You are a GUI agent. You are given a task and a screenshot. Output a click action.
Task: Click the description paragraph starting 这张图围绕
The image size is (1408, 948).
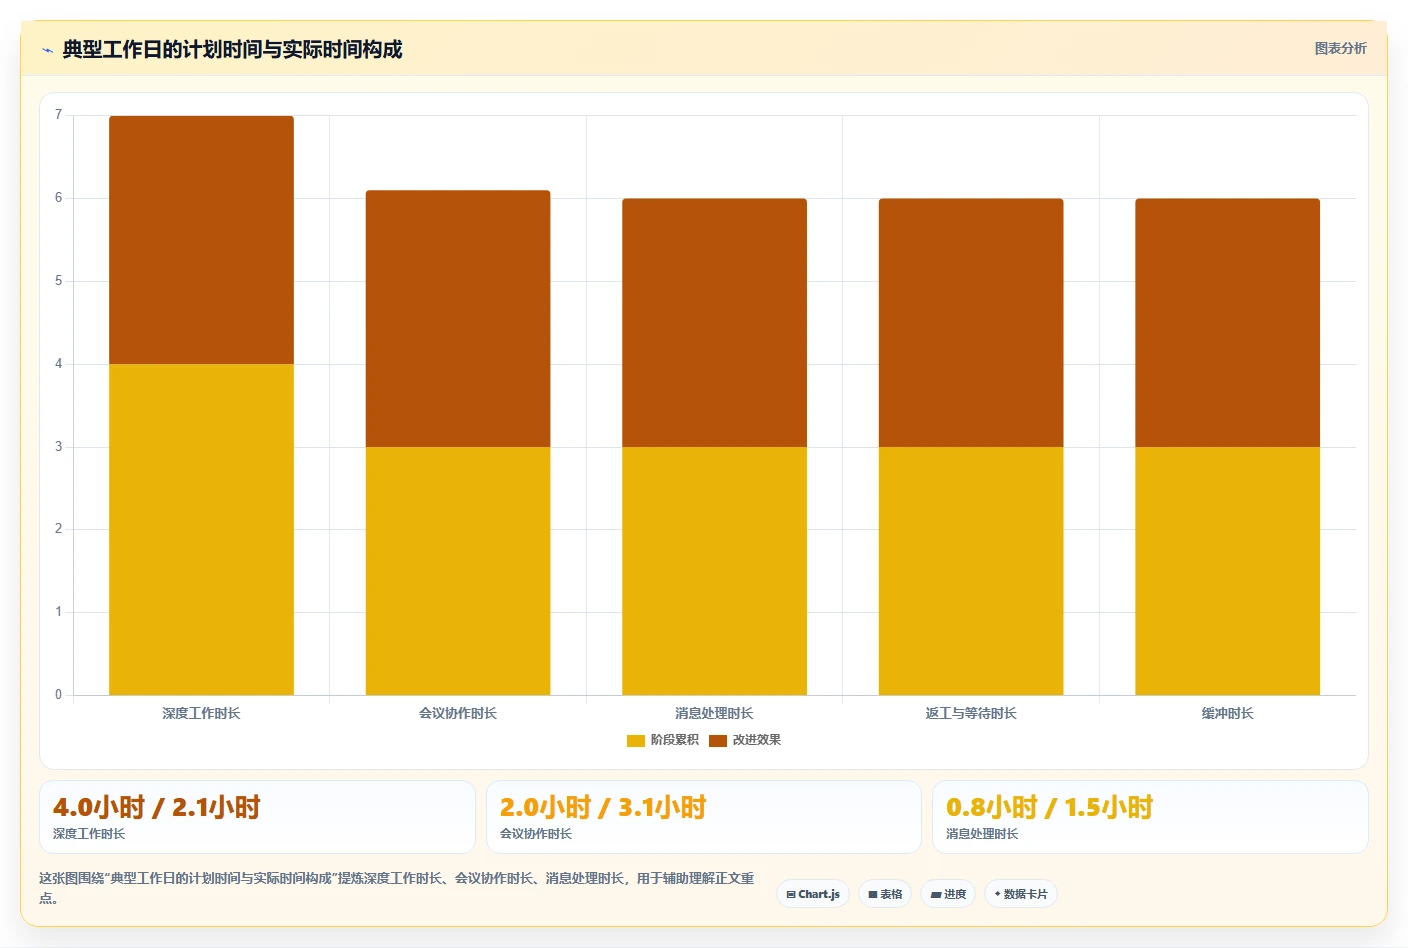pyautogui.click(x=397, y=888)
